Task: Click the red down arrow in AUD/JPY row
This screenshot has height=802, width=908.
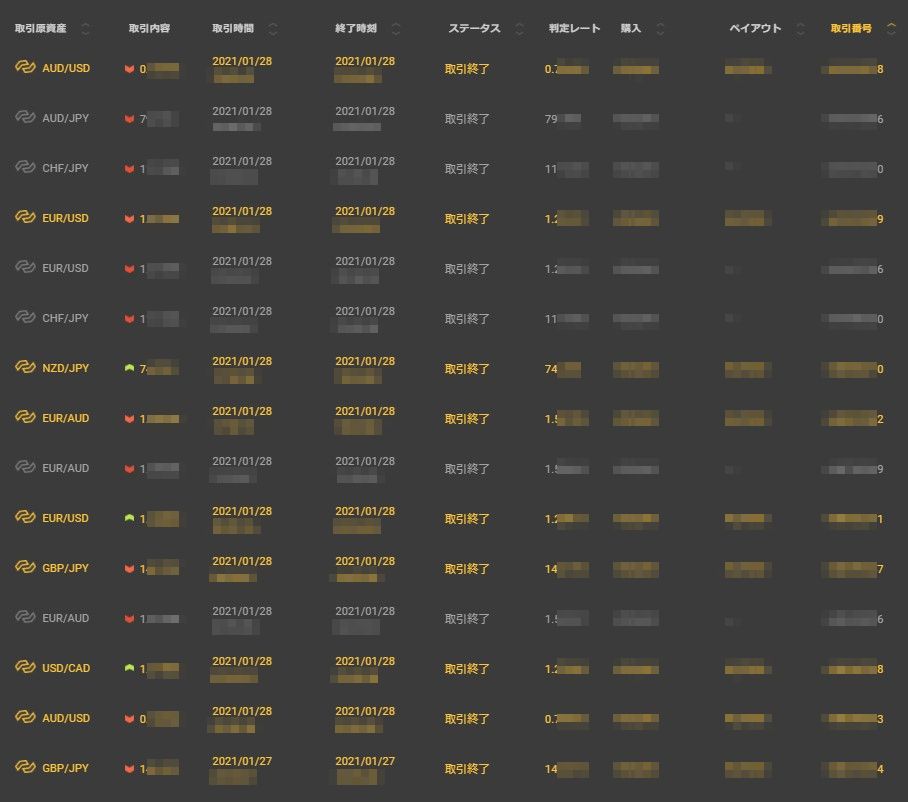Action: [129, 119]
